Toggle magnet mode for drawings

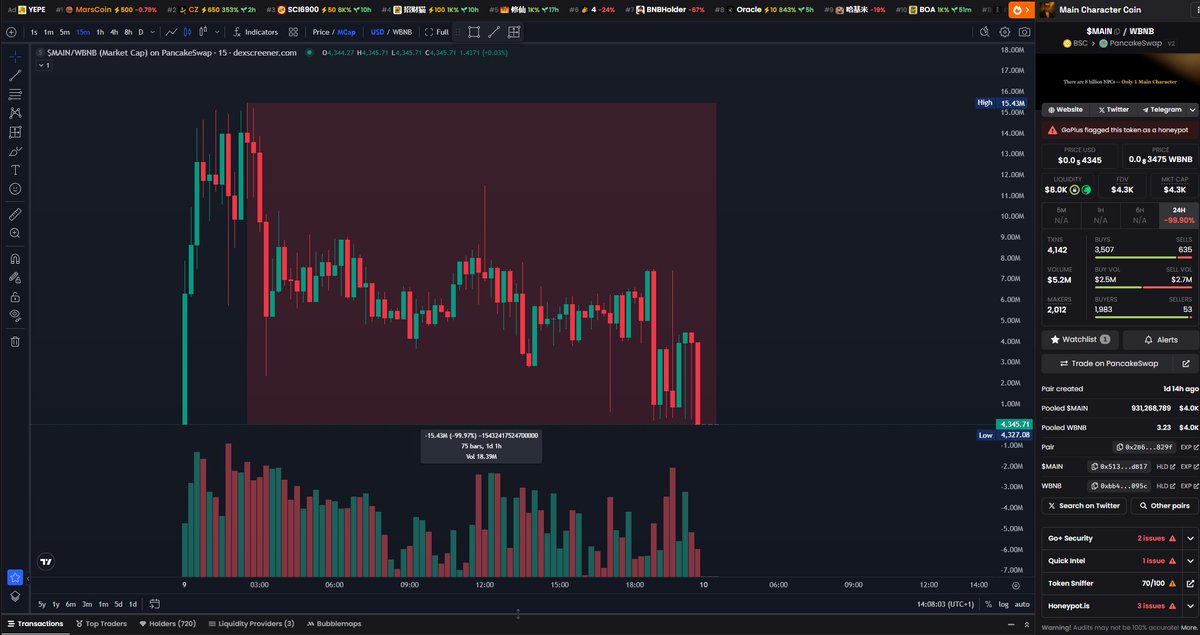point(15,259)
